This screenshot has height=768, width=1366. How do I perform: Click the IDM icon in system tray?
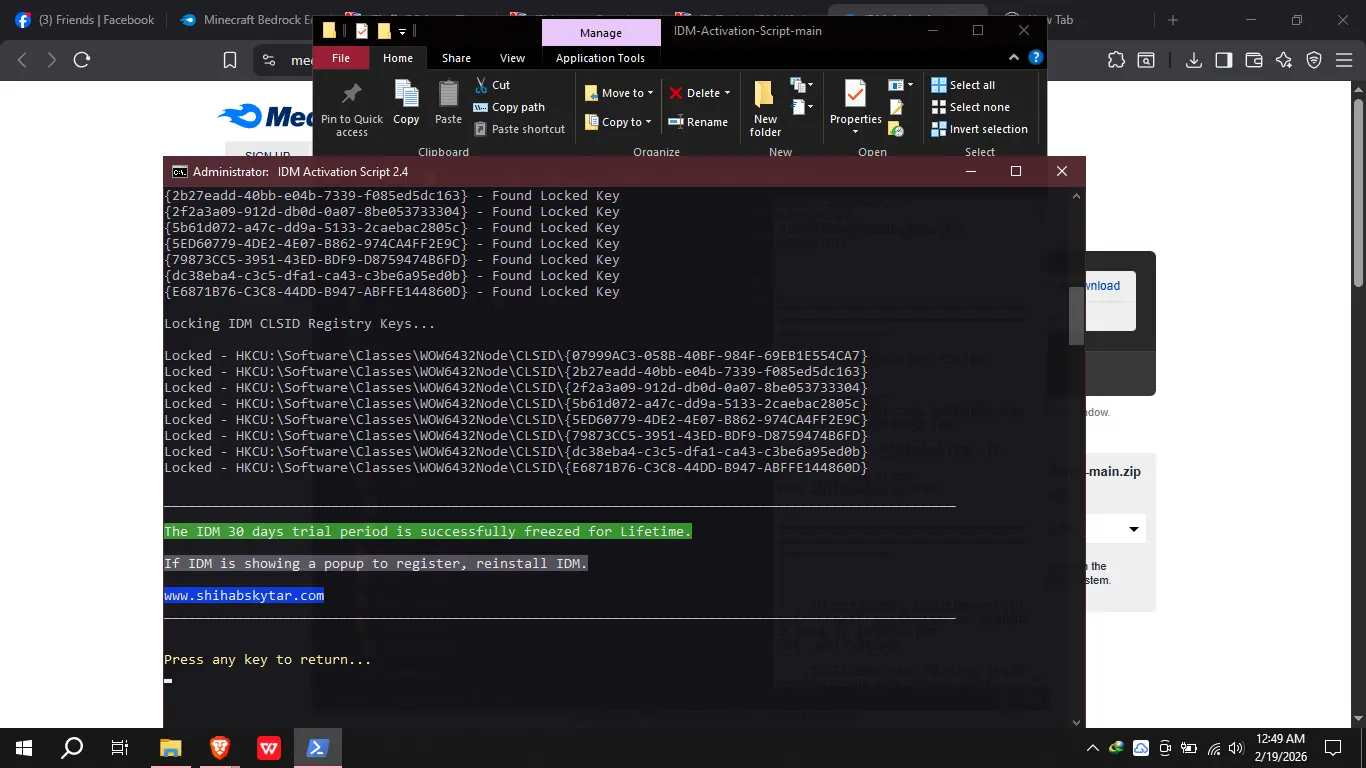(1117, 747)
